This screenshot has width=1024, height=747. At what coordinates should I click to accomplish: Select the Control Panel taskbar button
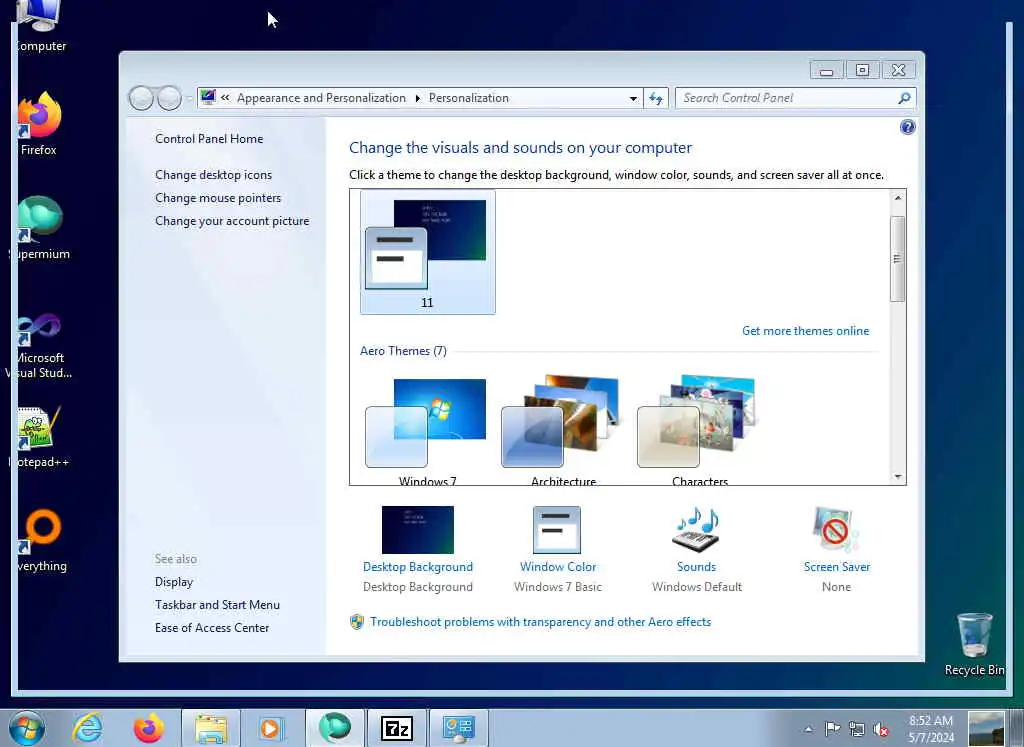pos(458,728)
